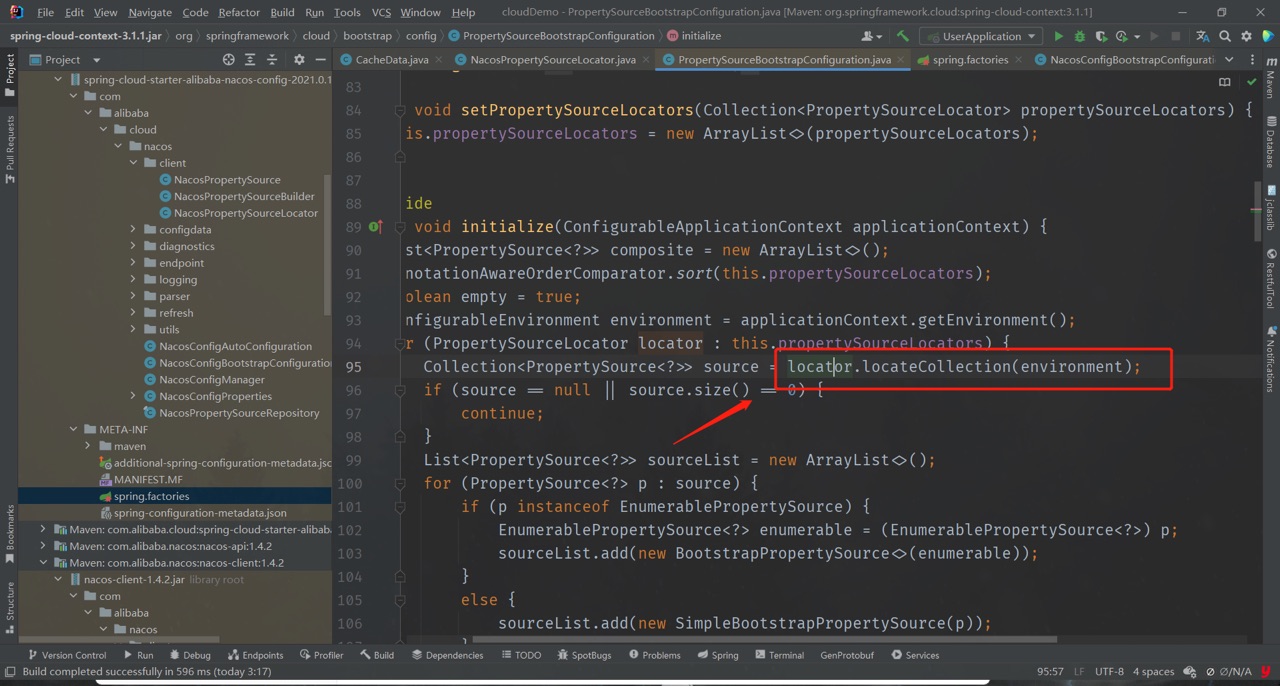Open Version Control tool window
The height and width of the screenshot is (686, 1280).
point(66,655)
